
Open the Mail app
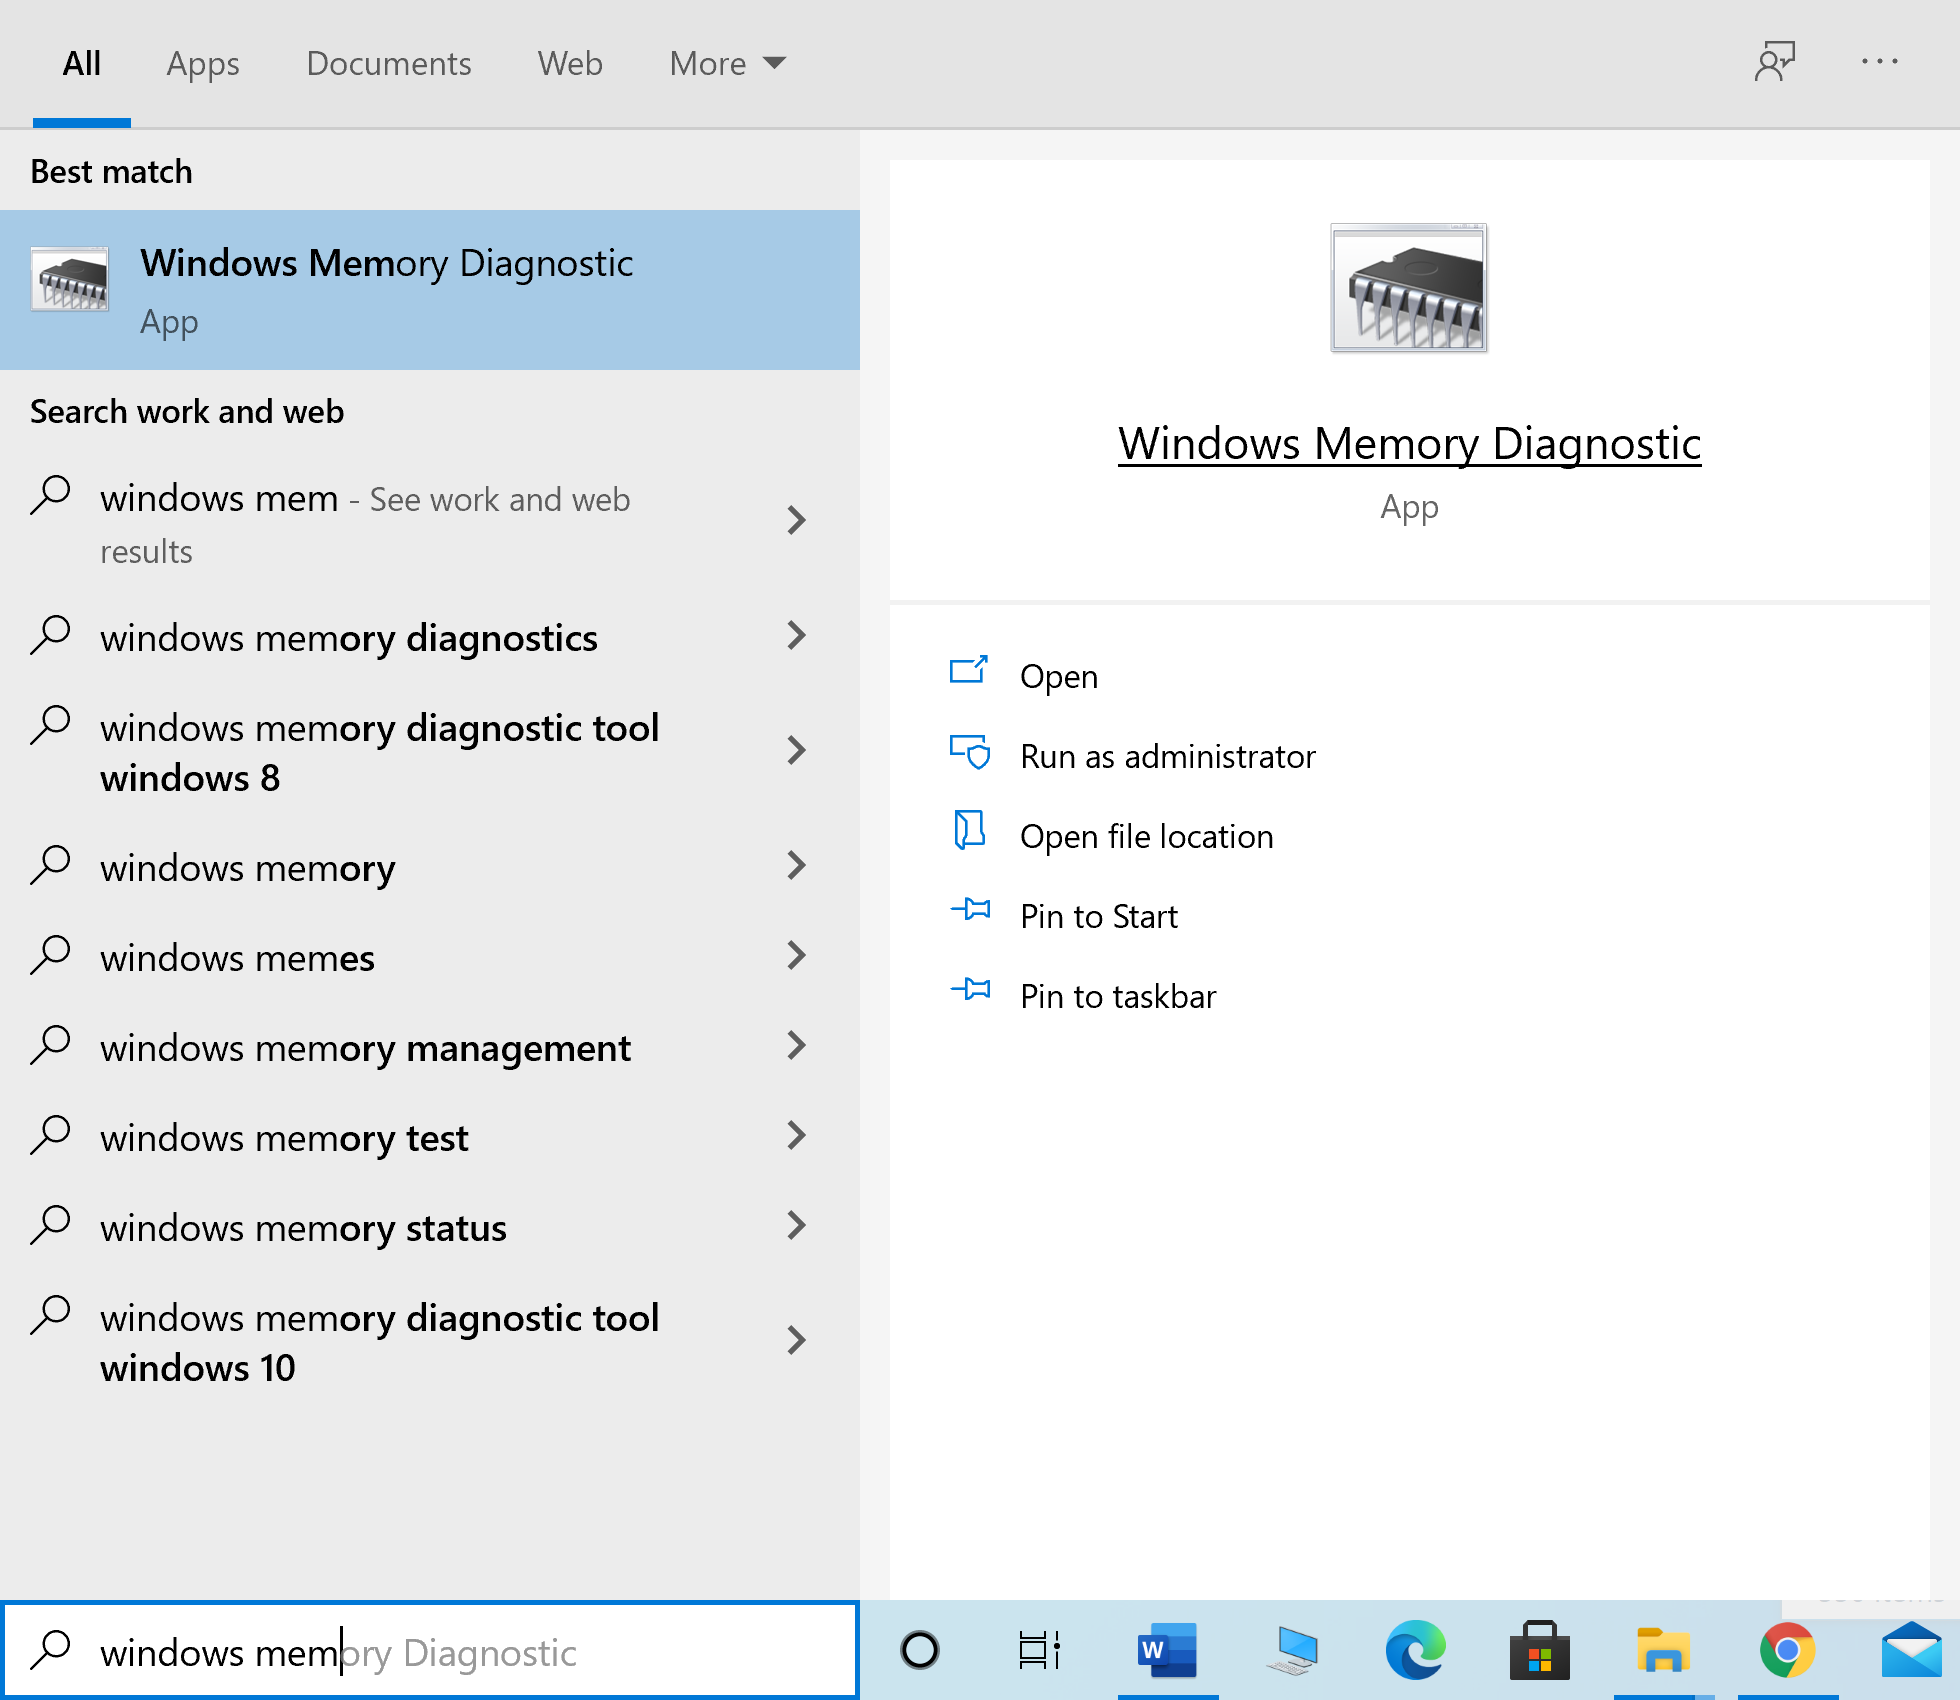(1912, 1651)
